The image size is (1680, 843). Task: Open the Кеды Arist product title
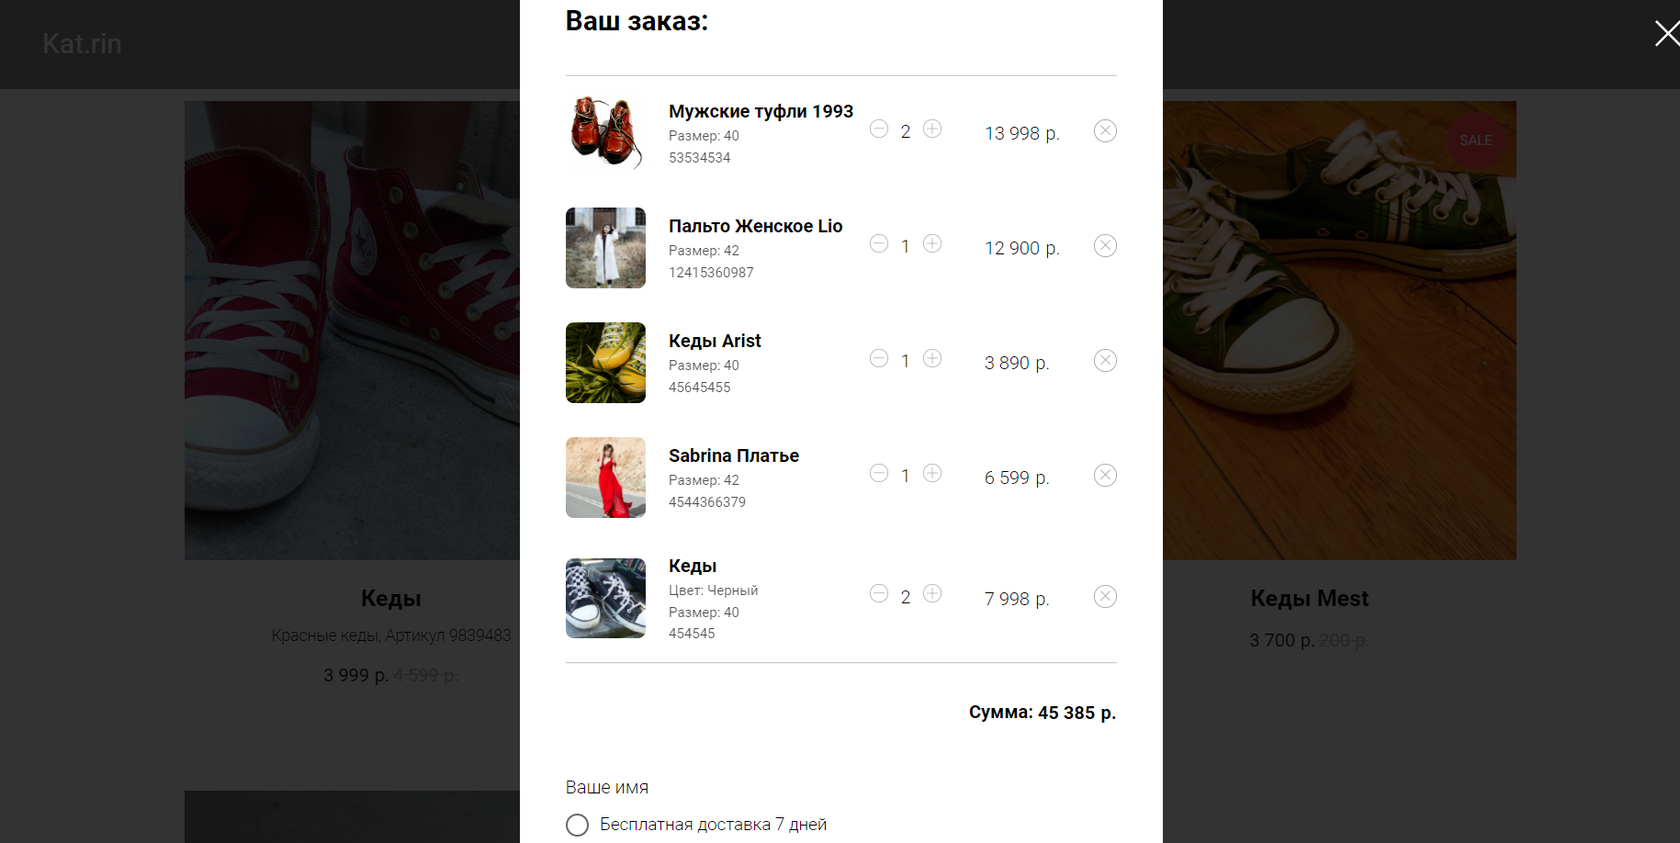coord(714,341)
